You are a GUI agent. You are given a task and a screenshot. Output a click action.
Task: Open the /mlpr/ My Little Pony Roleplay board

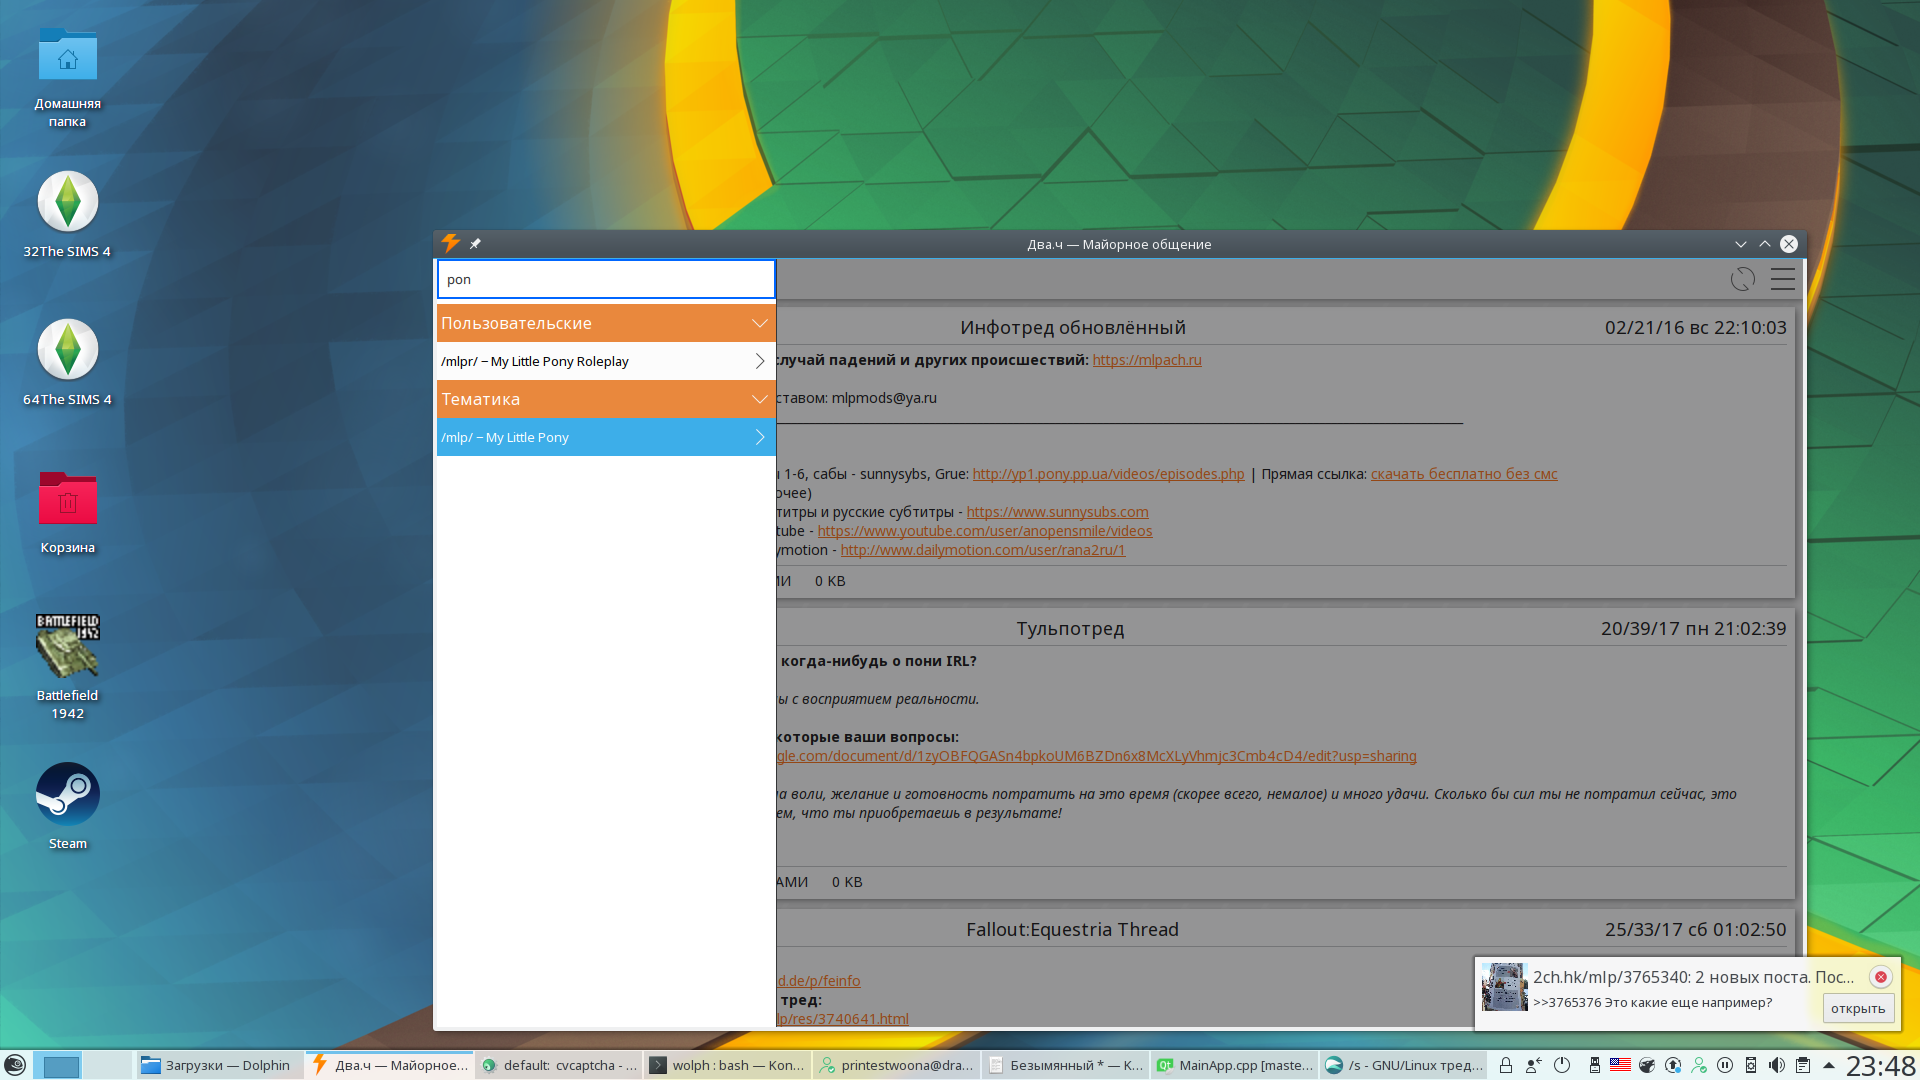tap(606, 361)
